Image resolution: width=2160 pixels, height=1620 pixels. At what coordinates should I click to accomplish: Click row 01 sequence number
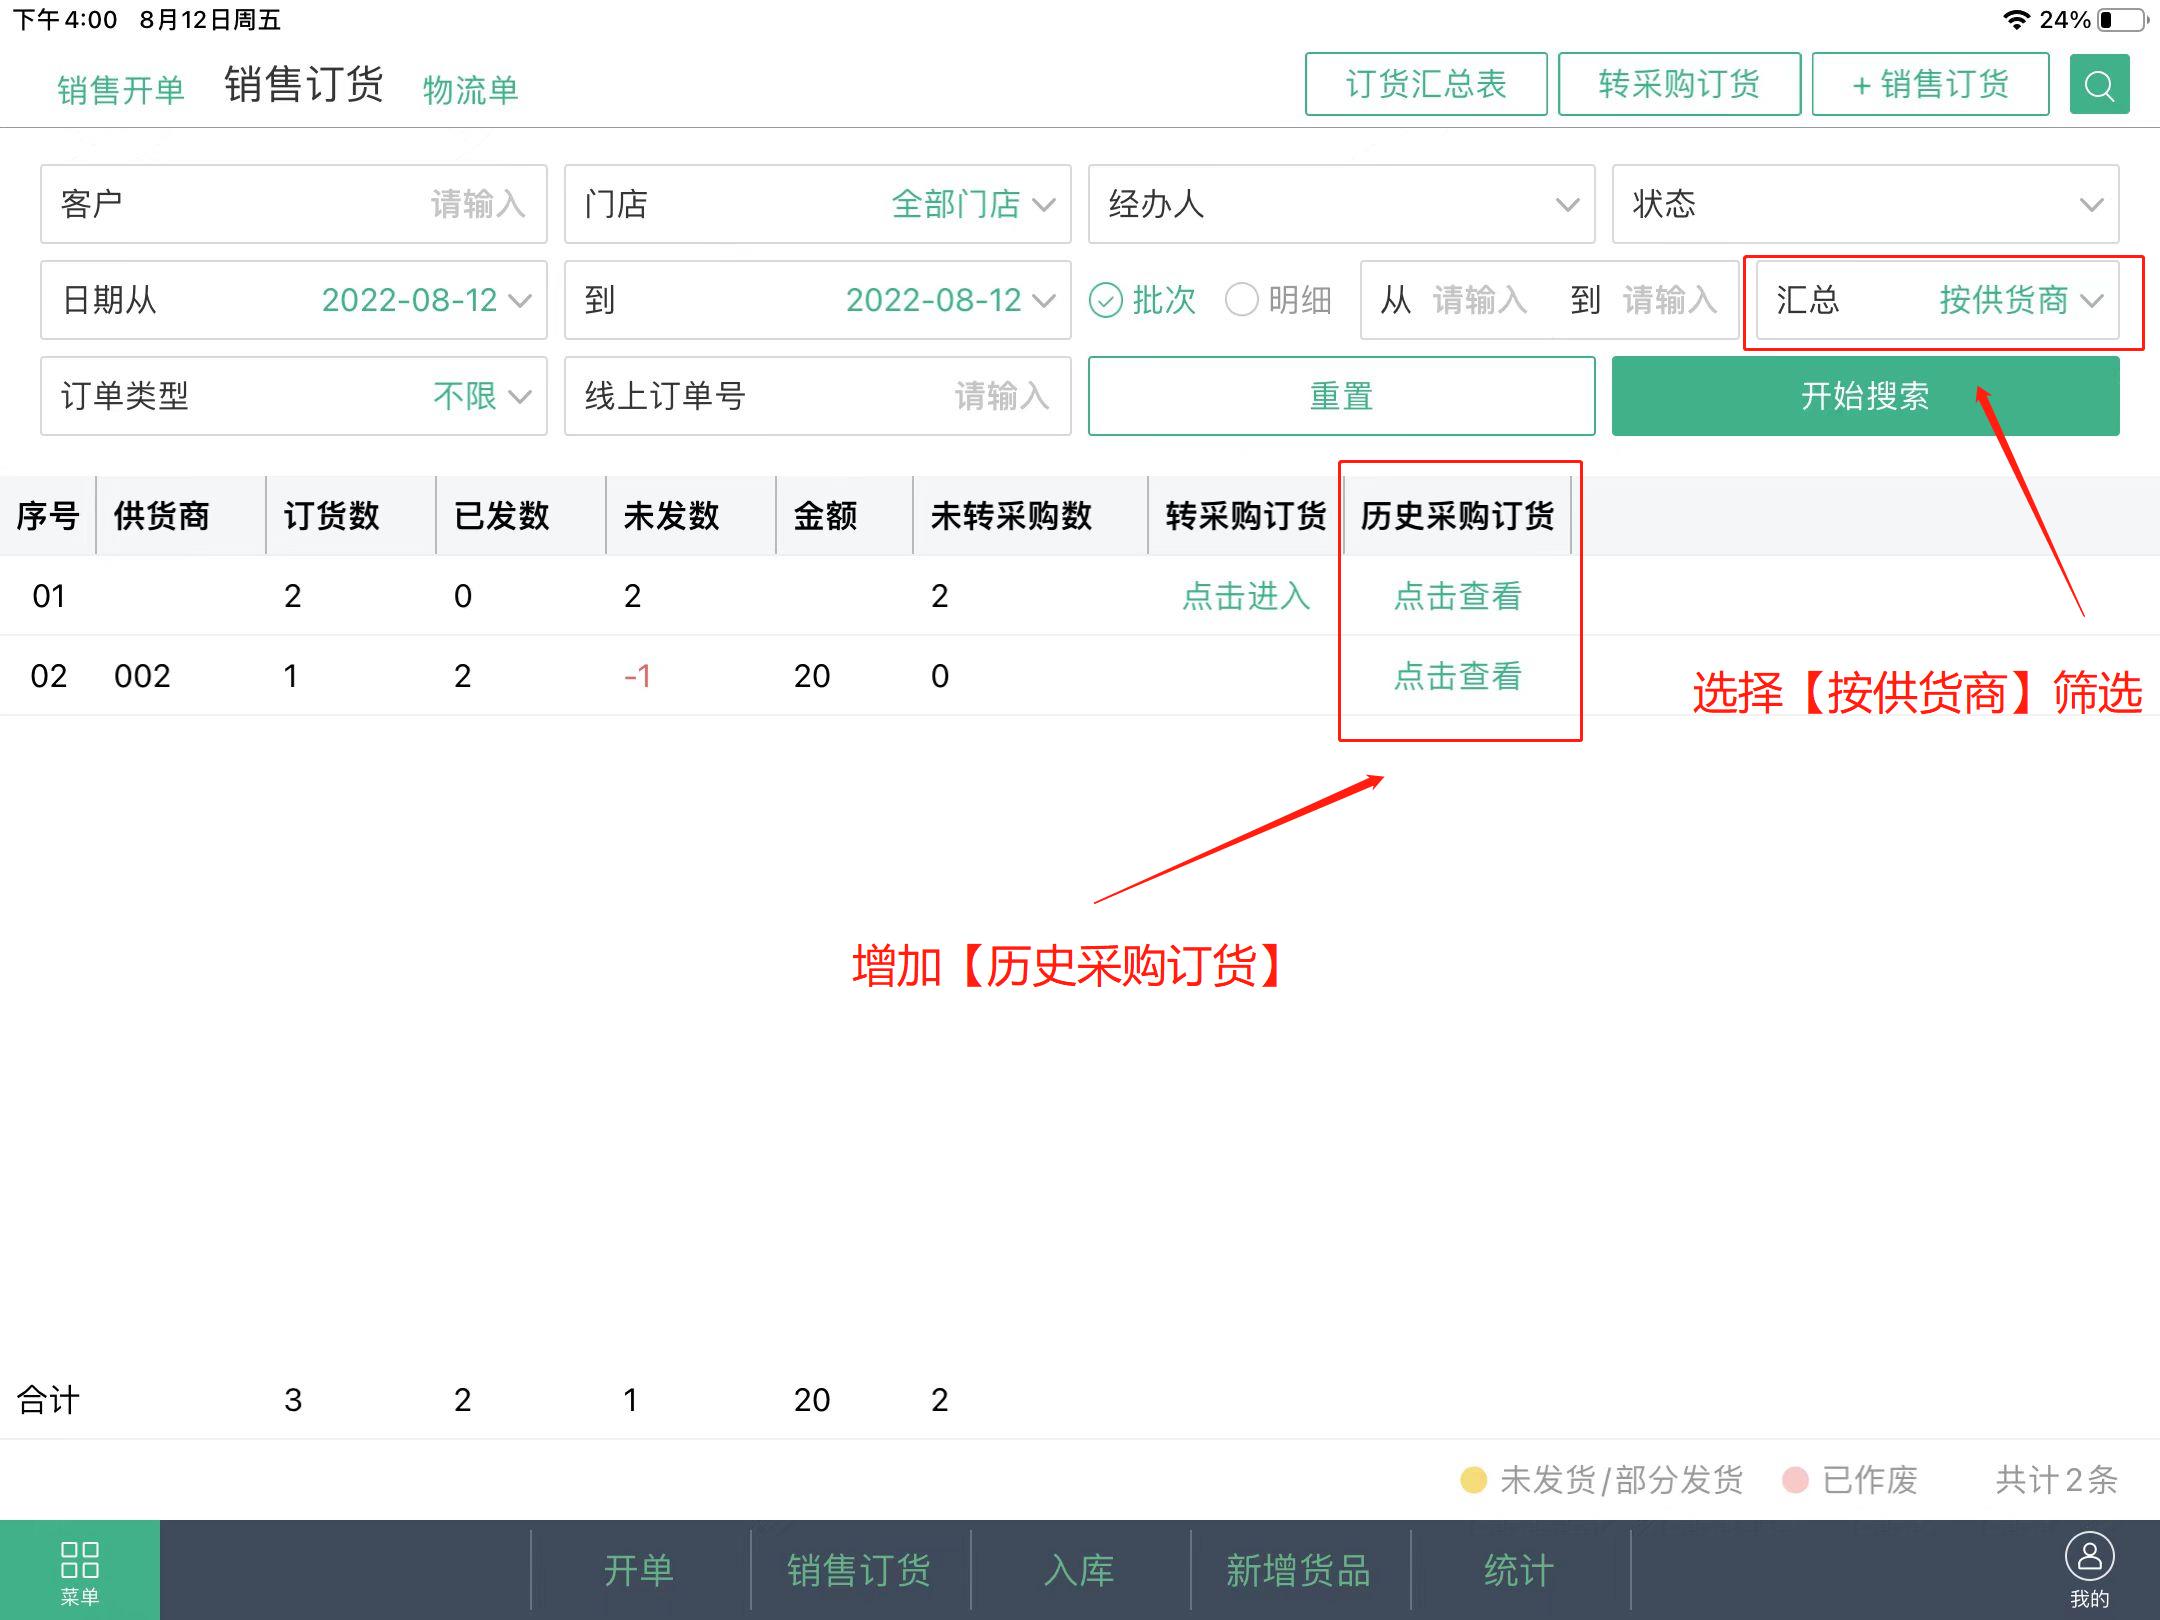coord(49,596)
